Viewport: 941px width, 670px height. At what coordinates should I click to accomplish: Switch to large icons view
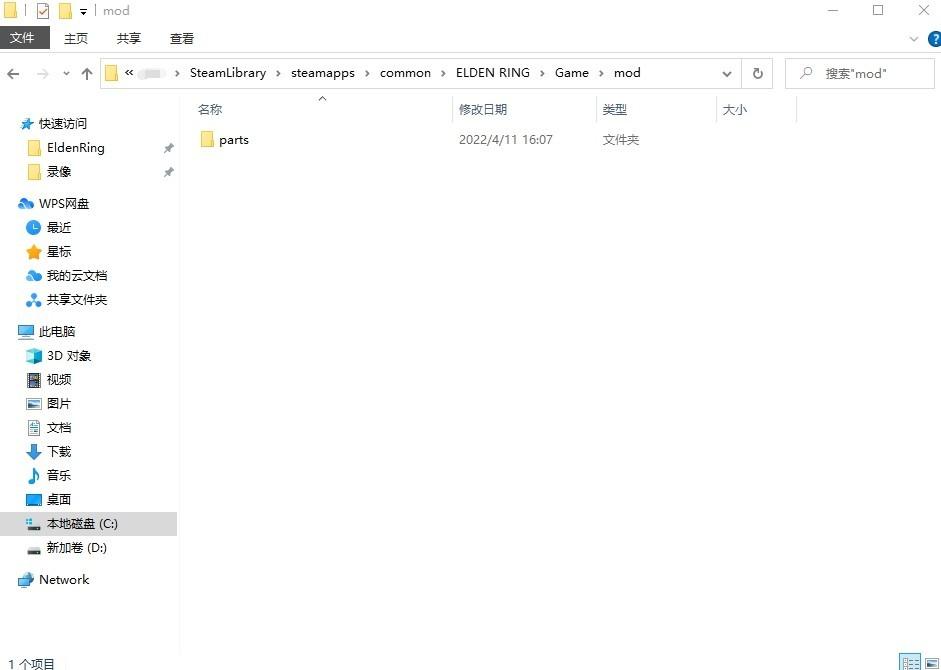tap(930, 662)
